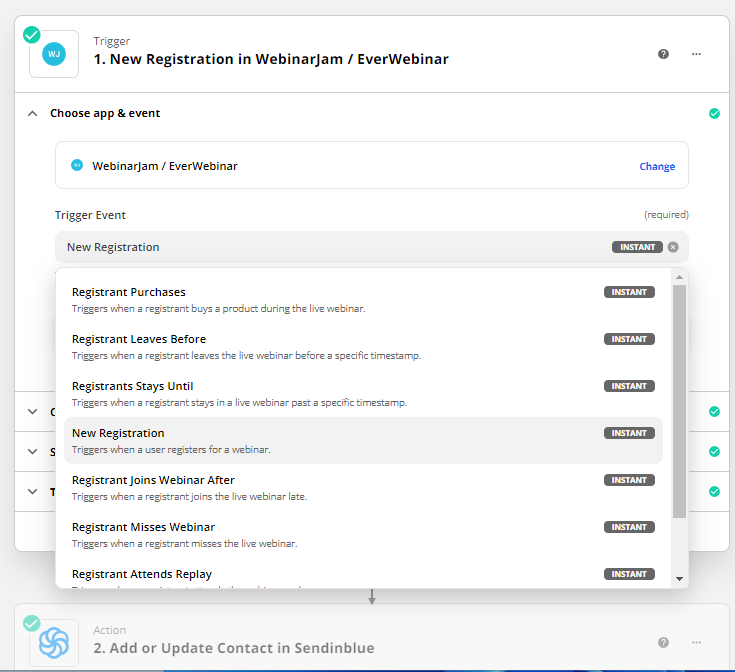
Task: Click the Change app link
Action: click(x=657, y=166)
